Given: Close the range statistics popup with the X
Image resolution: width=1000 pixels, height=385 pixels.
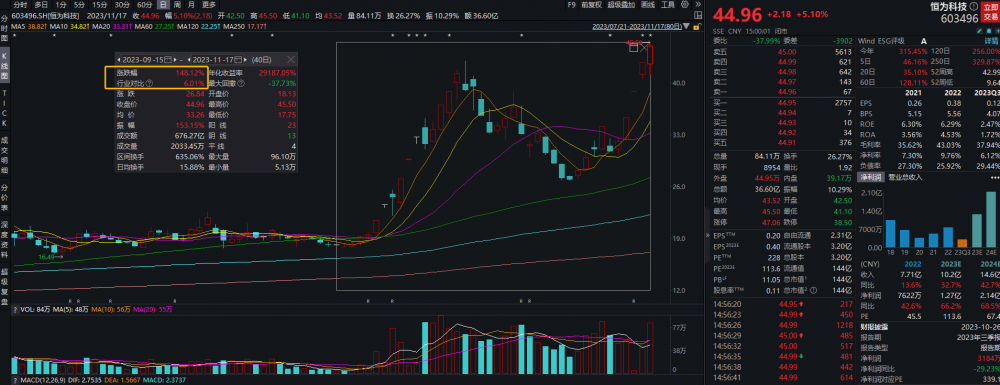Looking at the screenshot, I should pyautogui.click(x=291, y=59).
